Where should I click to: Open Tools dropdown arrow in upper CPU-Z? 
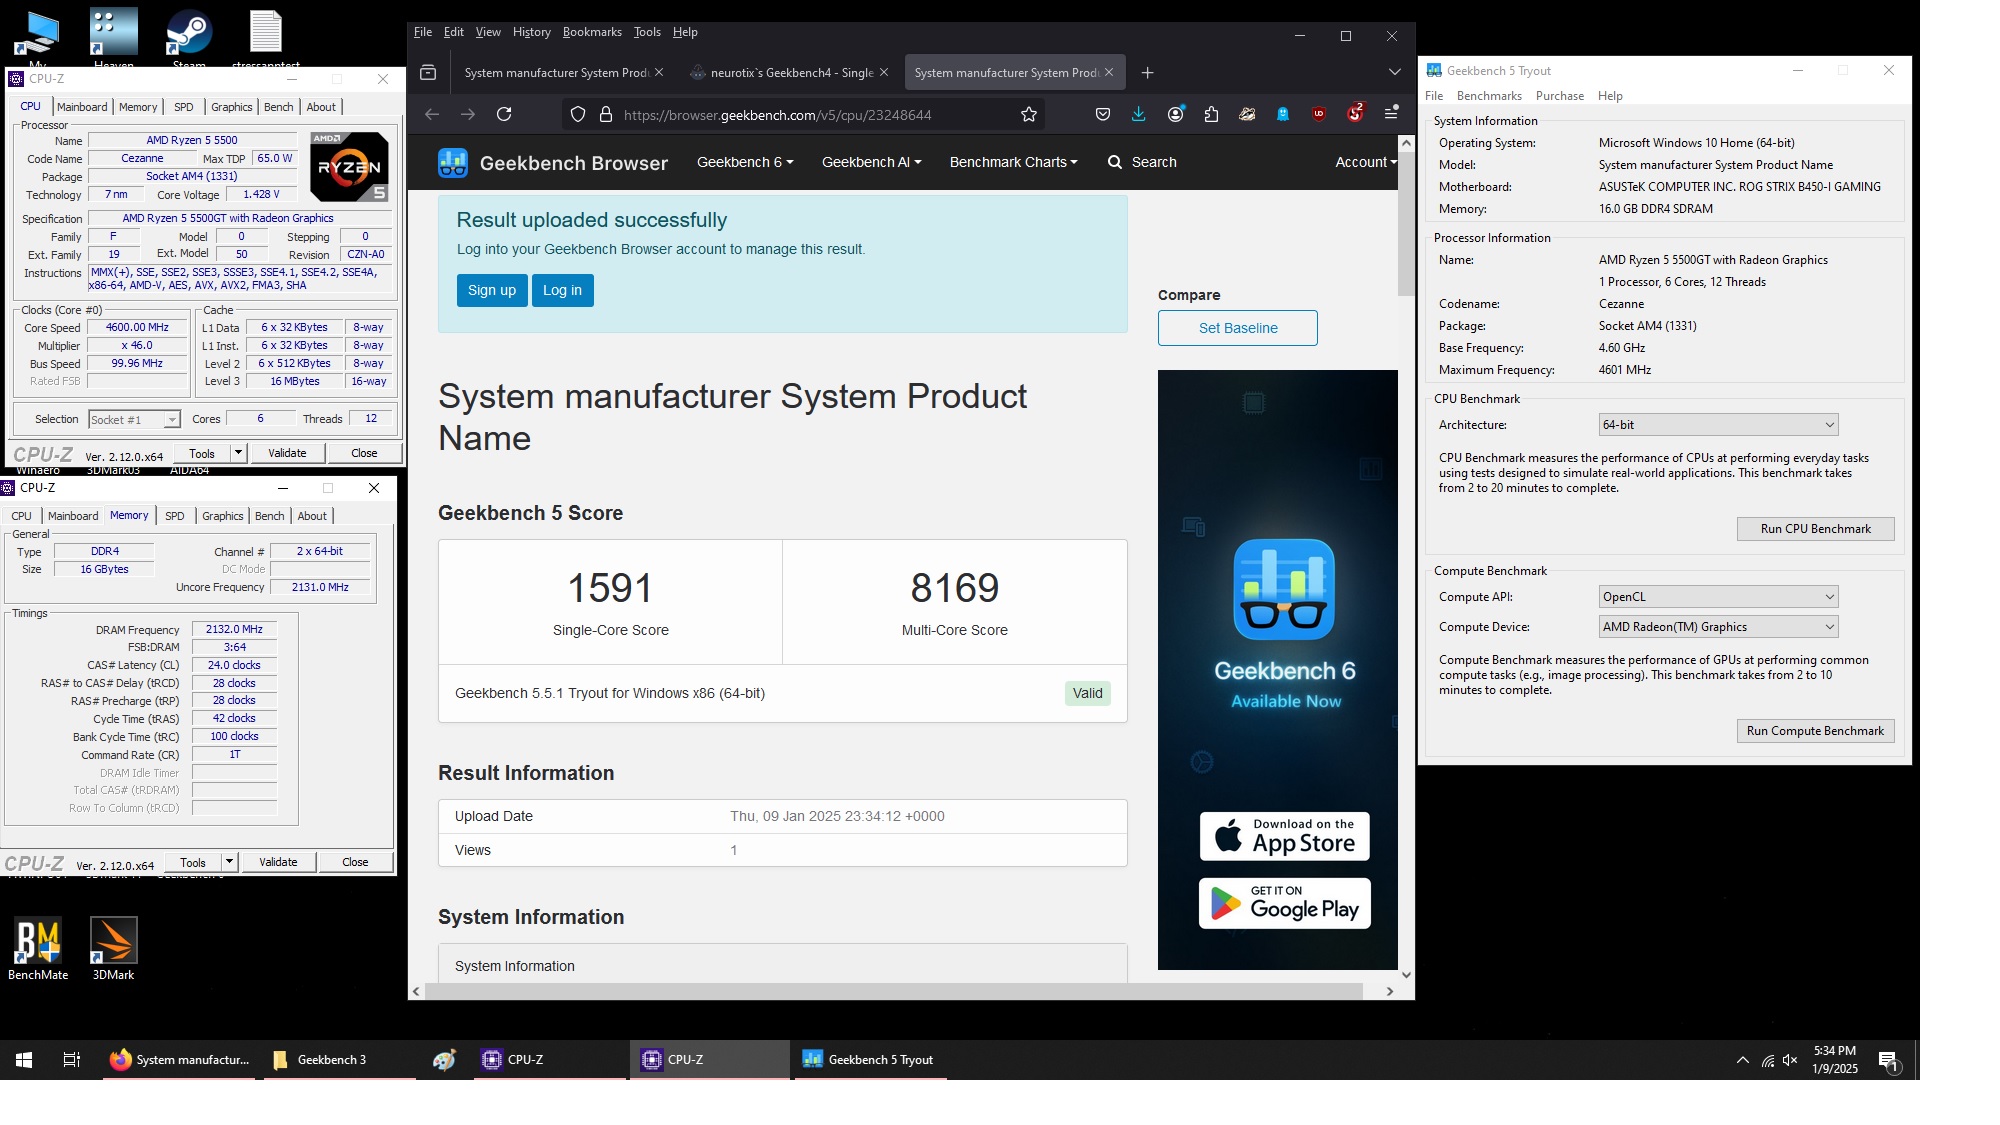tap(238, 453)
